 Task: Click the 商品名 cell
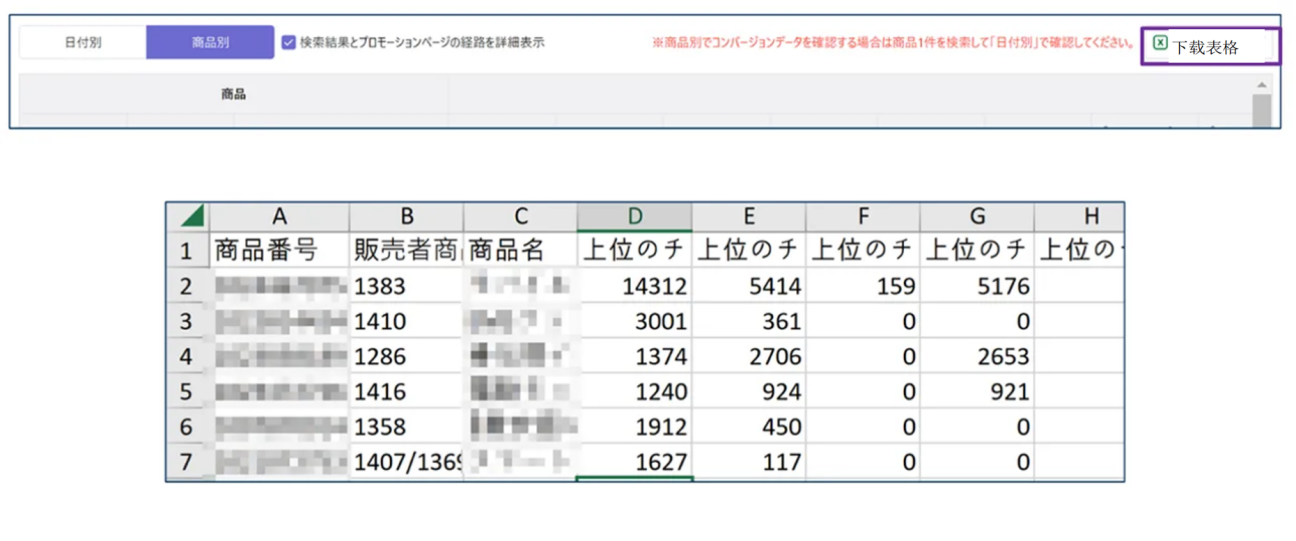(x=520, y=250)
